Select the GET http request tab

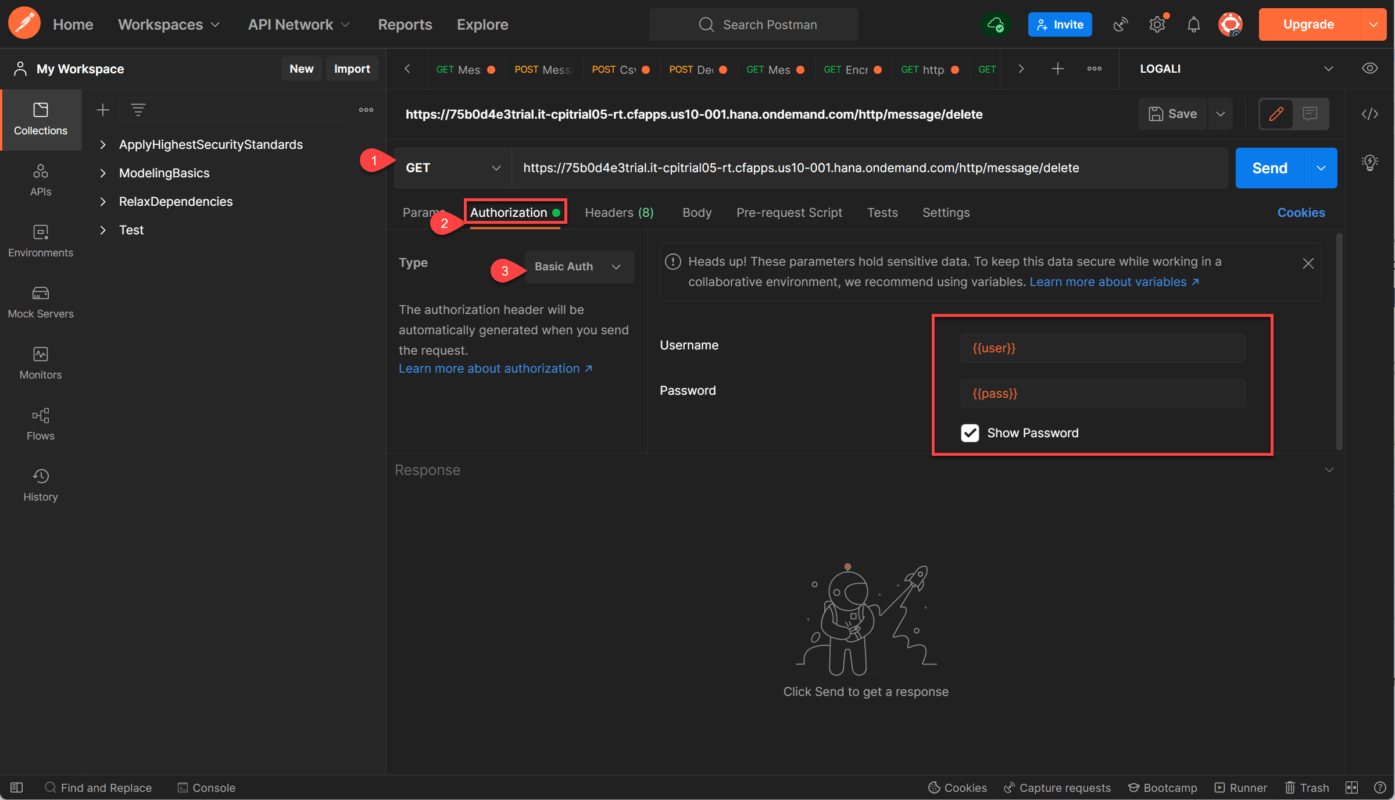click(x=929, y=69)
